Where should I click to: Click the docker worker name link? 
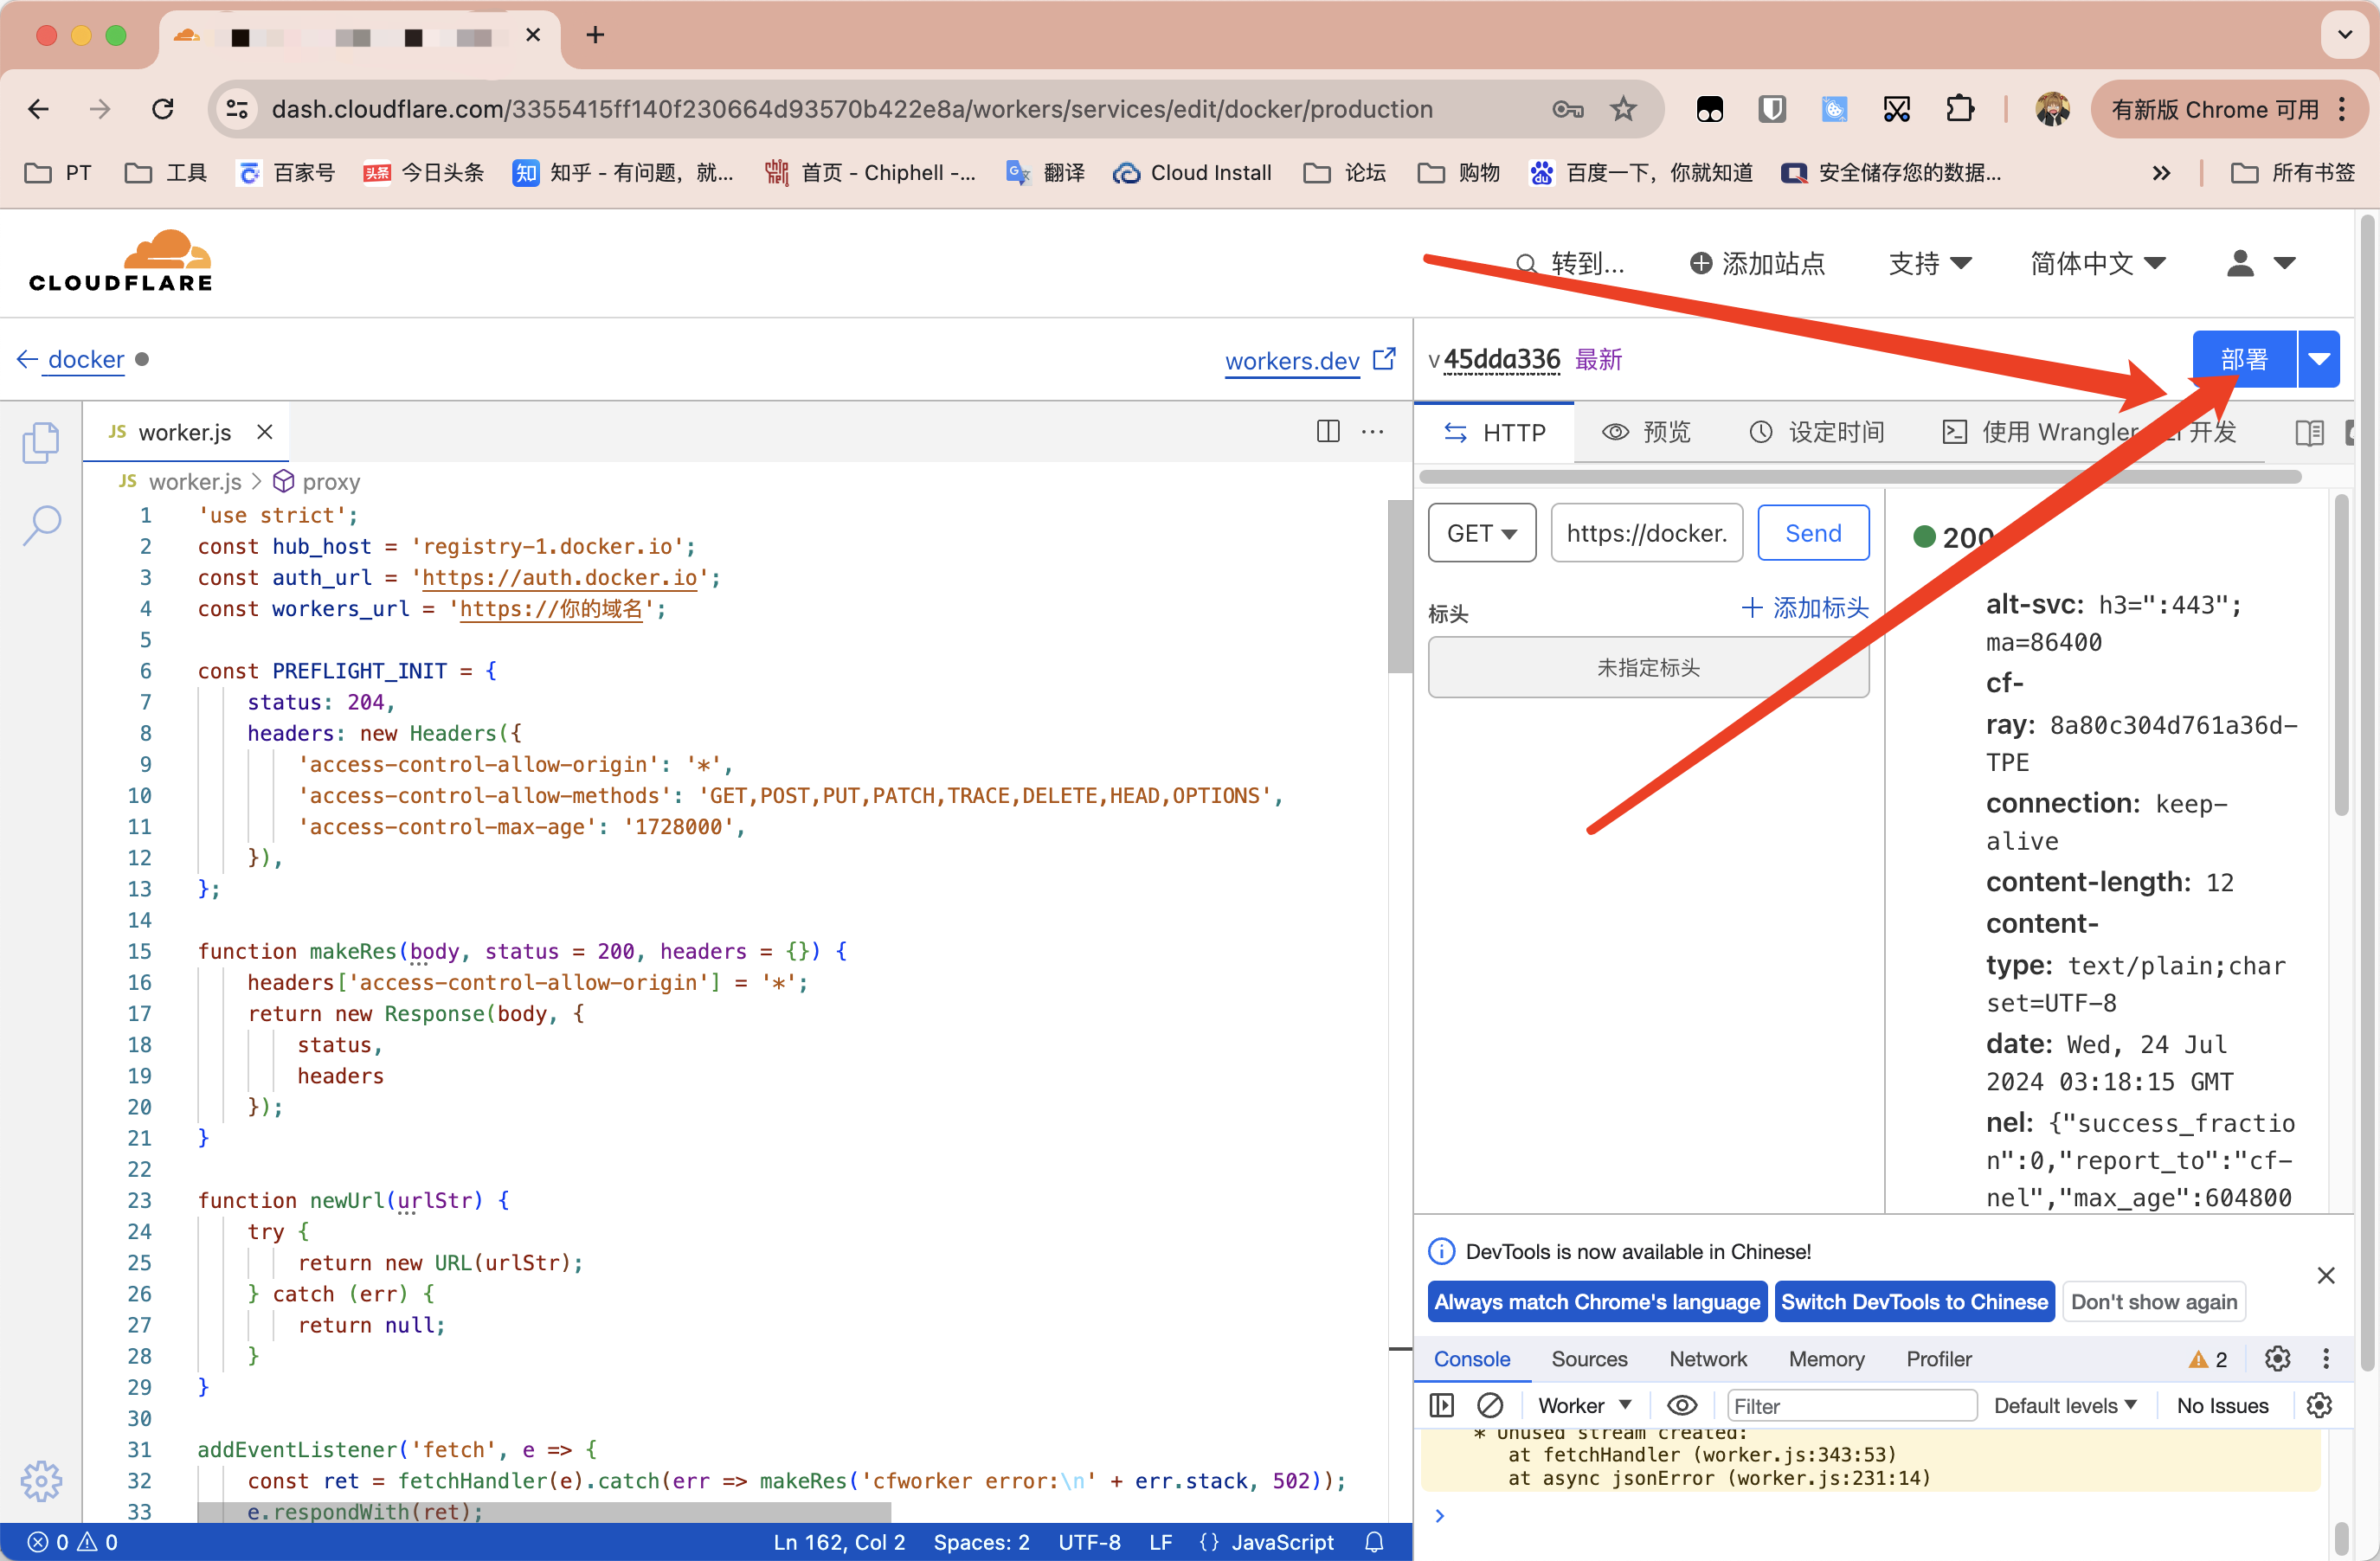tap(86, 359)
